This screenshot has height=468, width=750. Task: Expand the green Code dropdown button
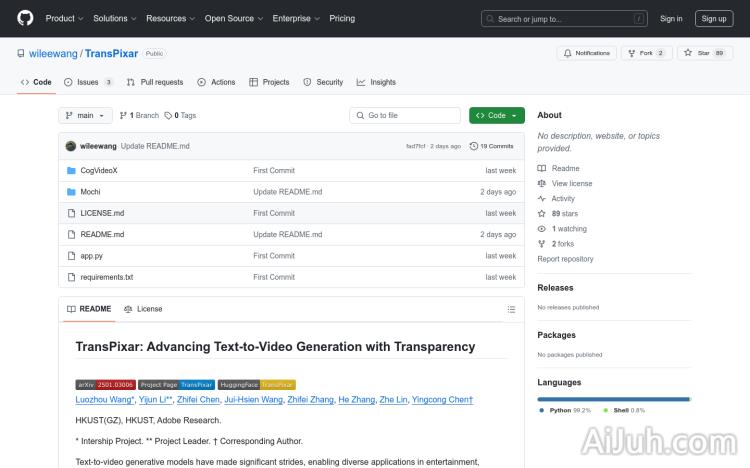(496, 116)
